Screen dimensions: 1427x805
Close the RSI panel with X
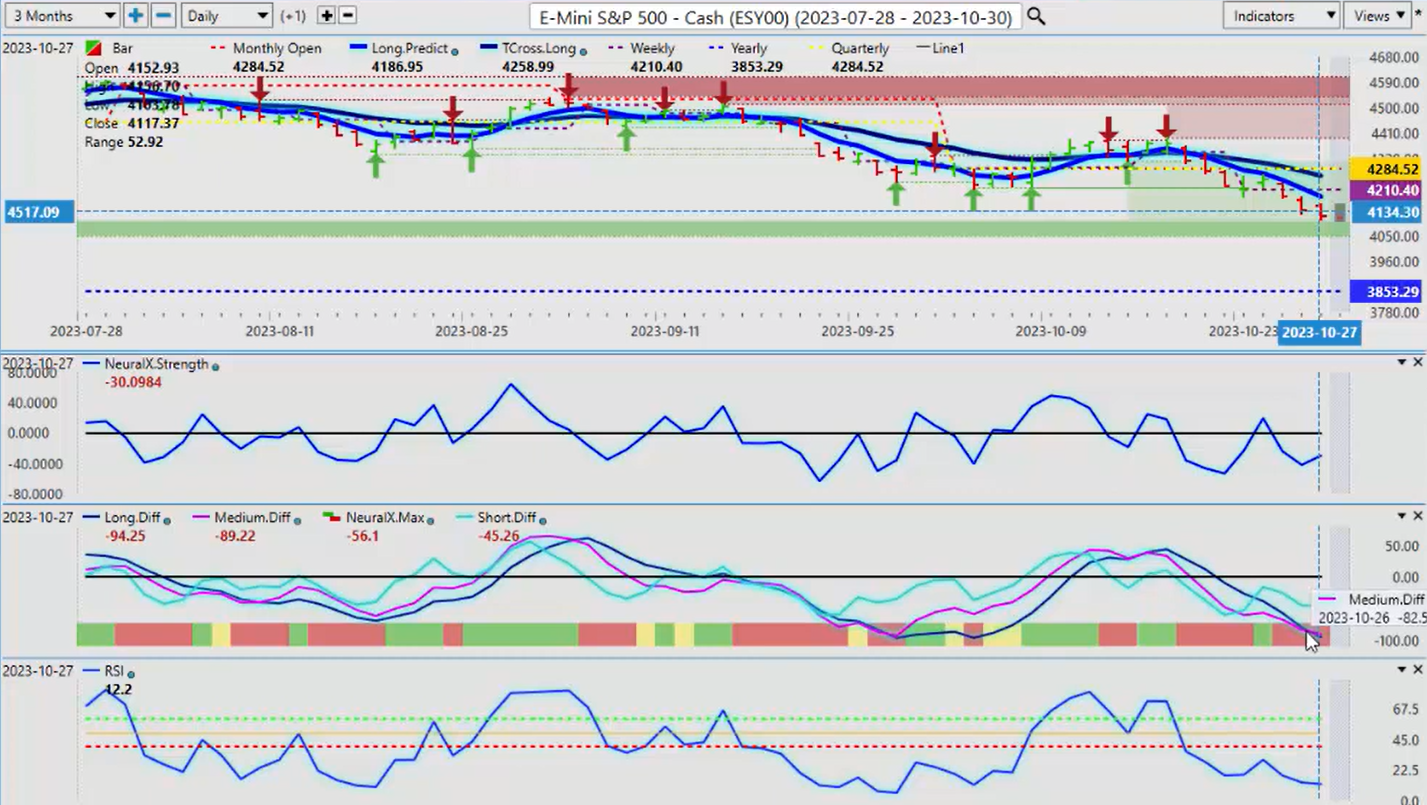(1417, 670)
